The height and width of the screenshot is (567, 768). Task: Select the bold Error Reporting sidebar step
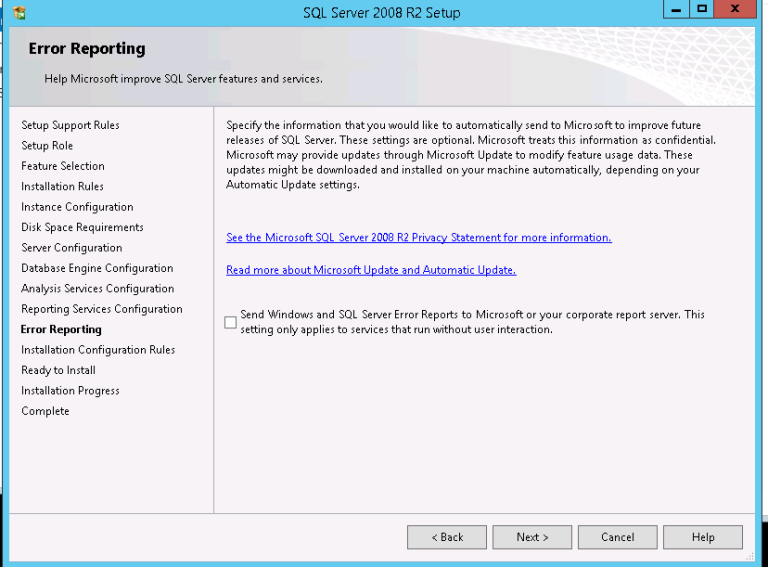[61, 330]
